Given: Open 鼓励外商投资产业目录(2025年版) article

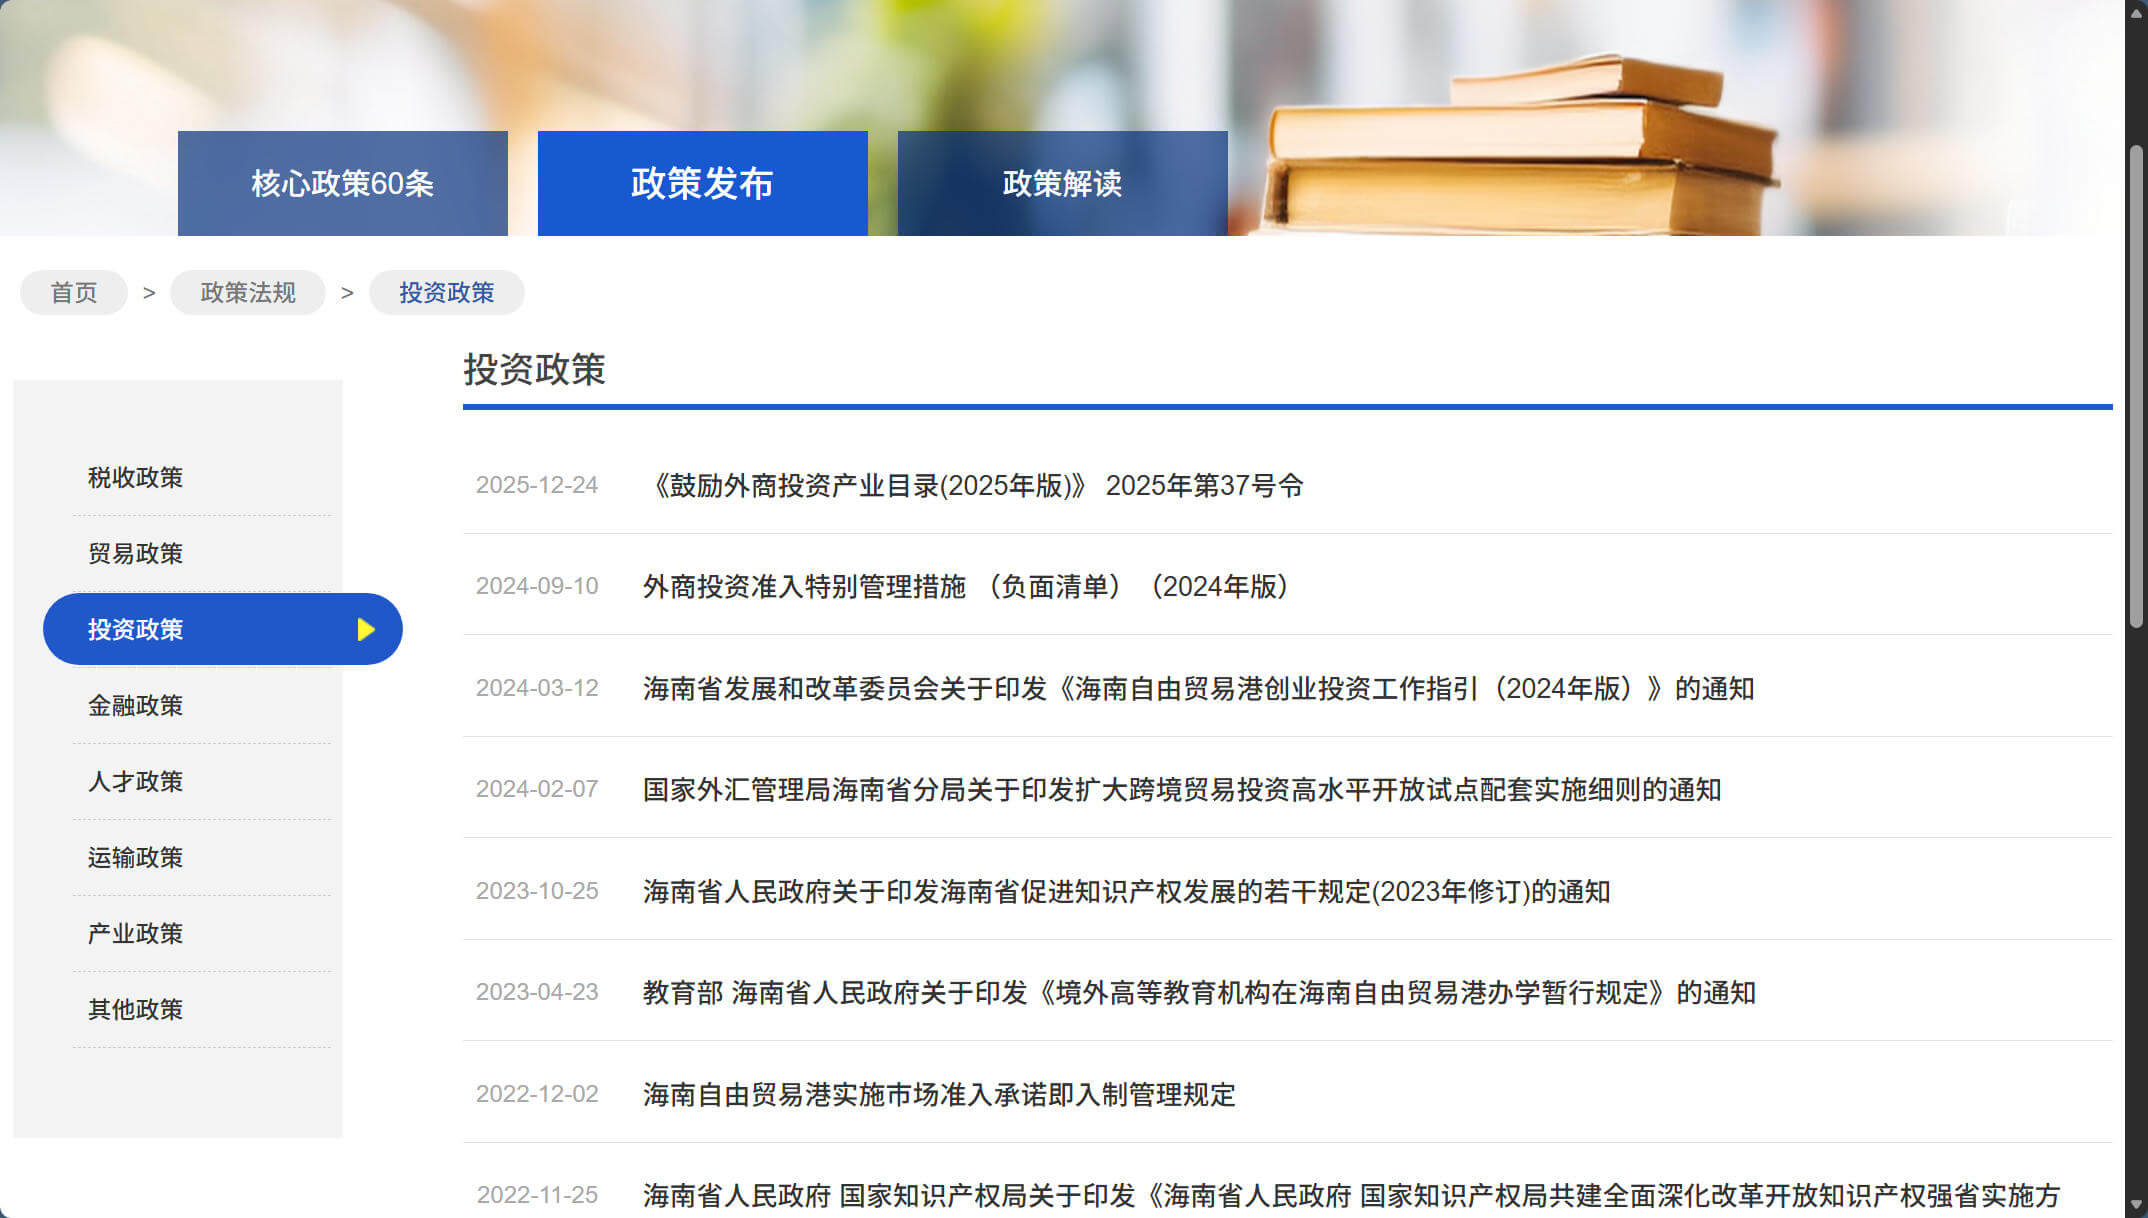Looking at the screenshot, I should 975,486.
